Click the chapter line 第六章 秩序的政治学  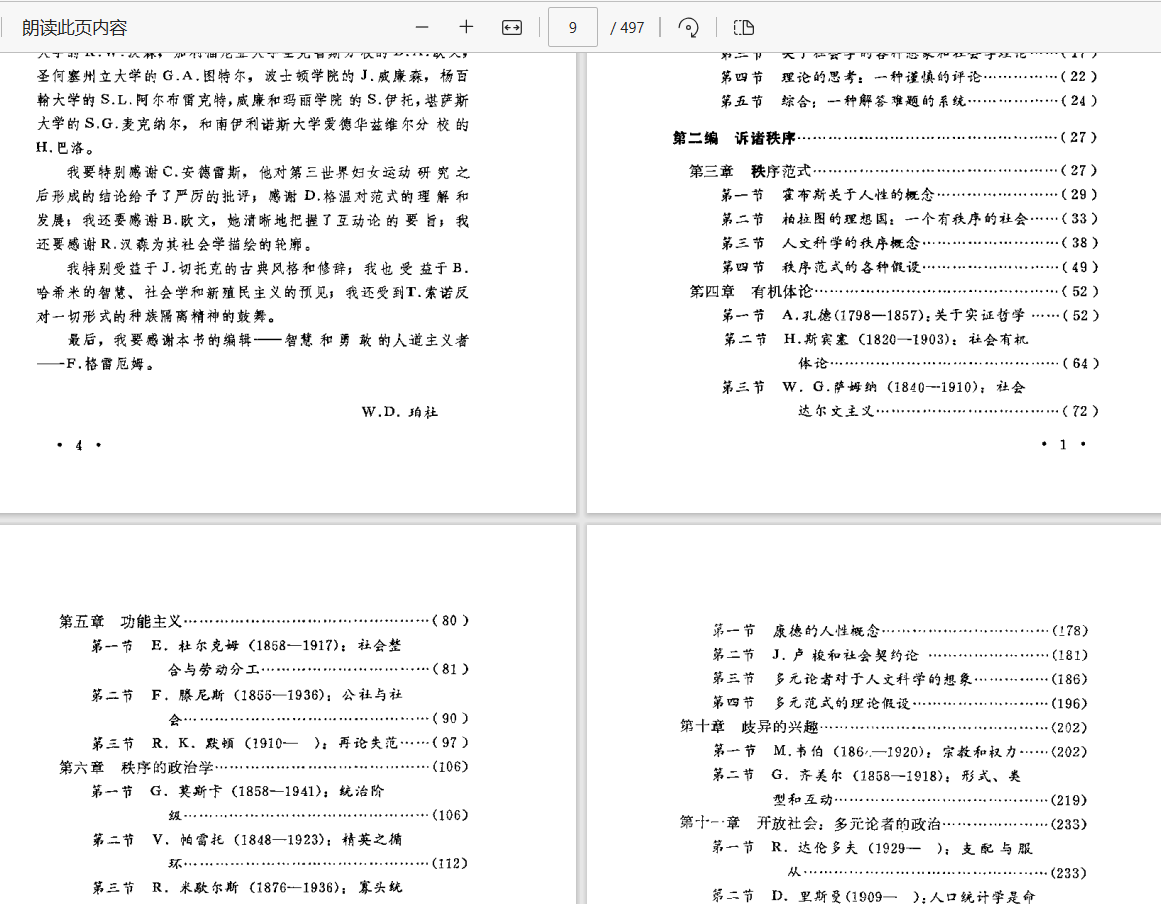264,767
